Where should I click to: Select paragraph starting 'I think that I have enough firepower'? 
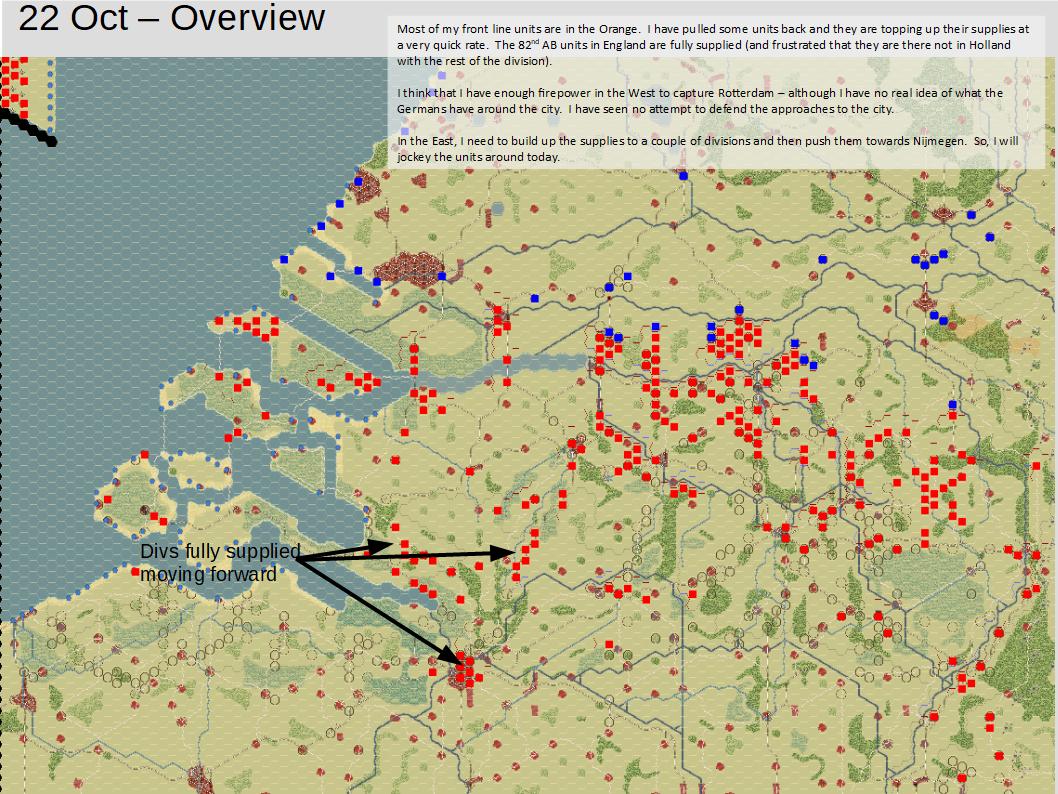coord(700,101)
